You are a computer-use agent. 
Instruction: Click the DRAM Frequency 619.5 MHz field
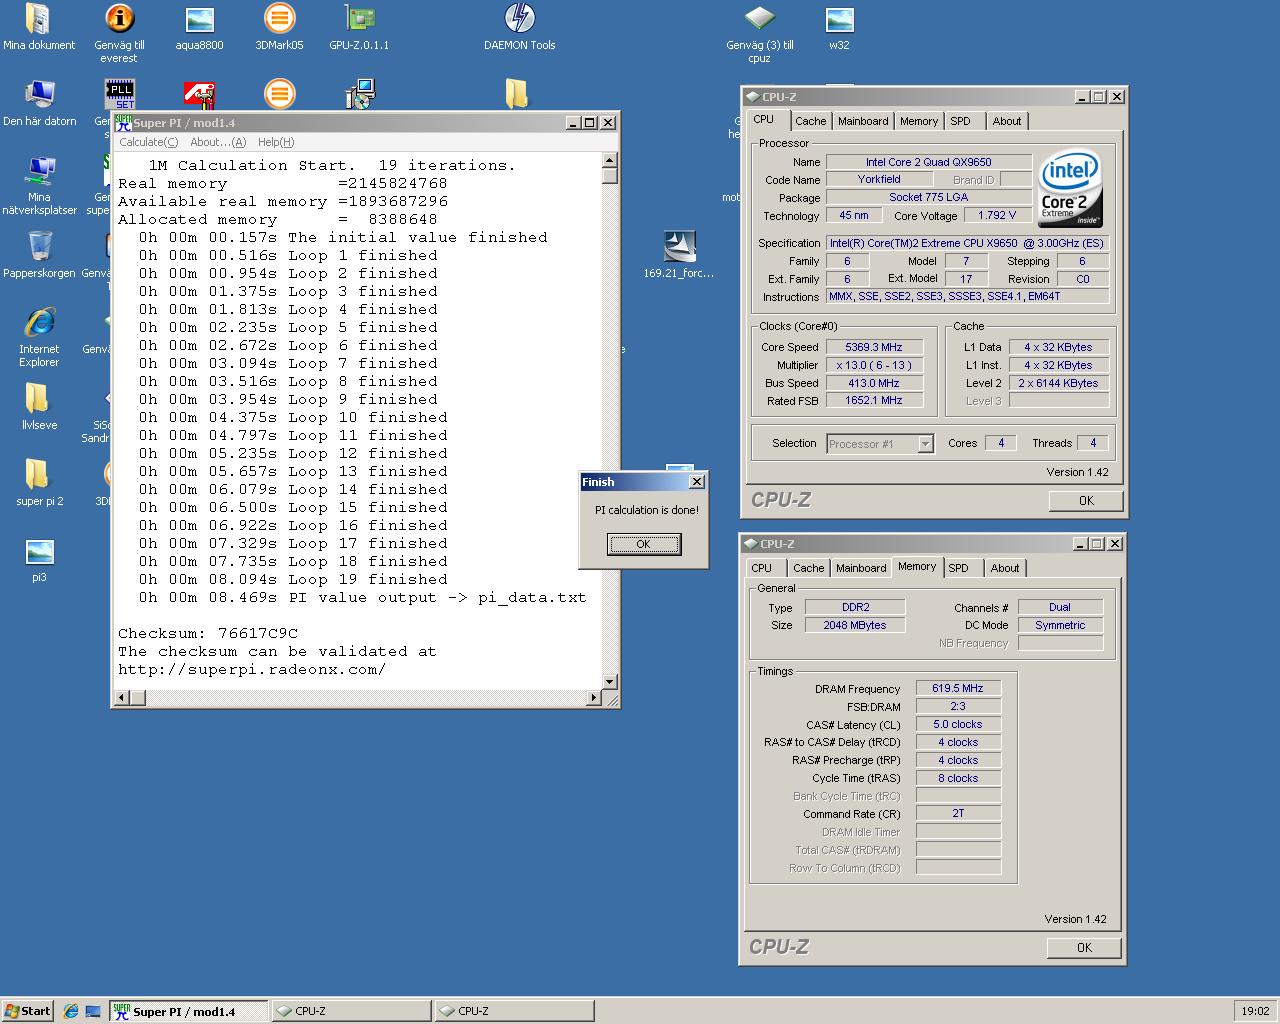coord(958,688)
